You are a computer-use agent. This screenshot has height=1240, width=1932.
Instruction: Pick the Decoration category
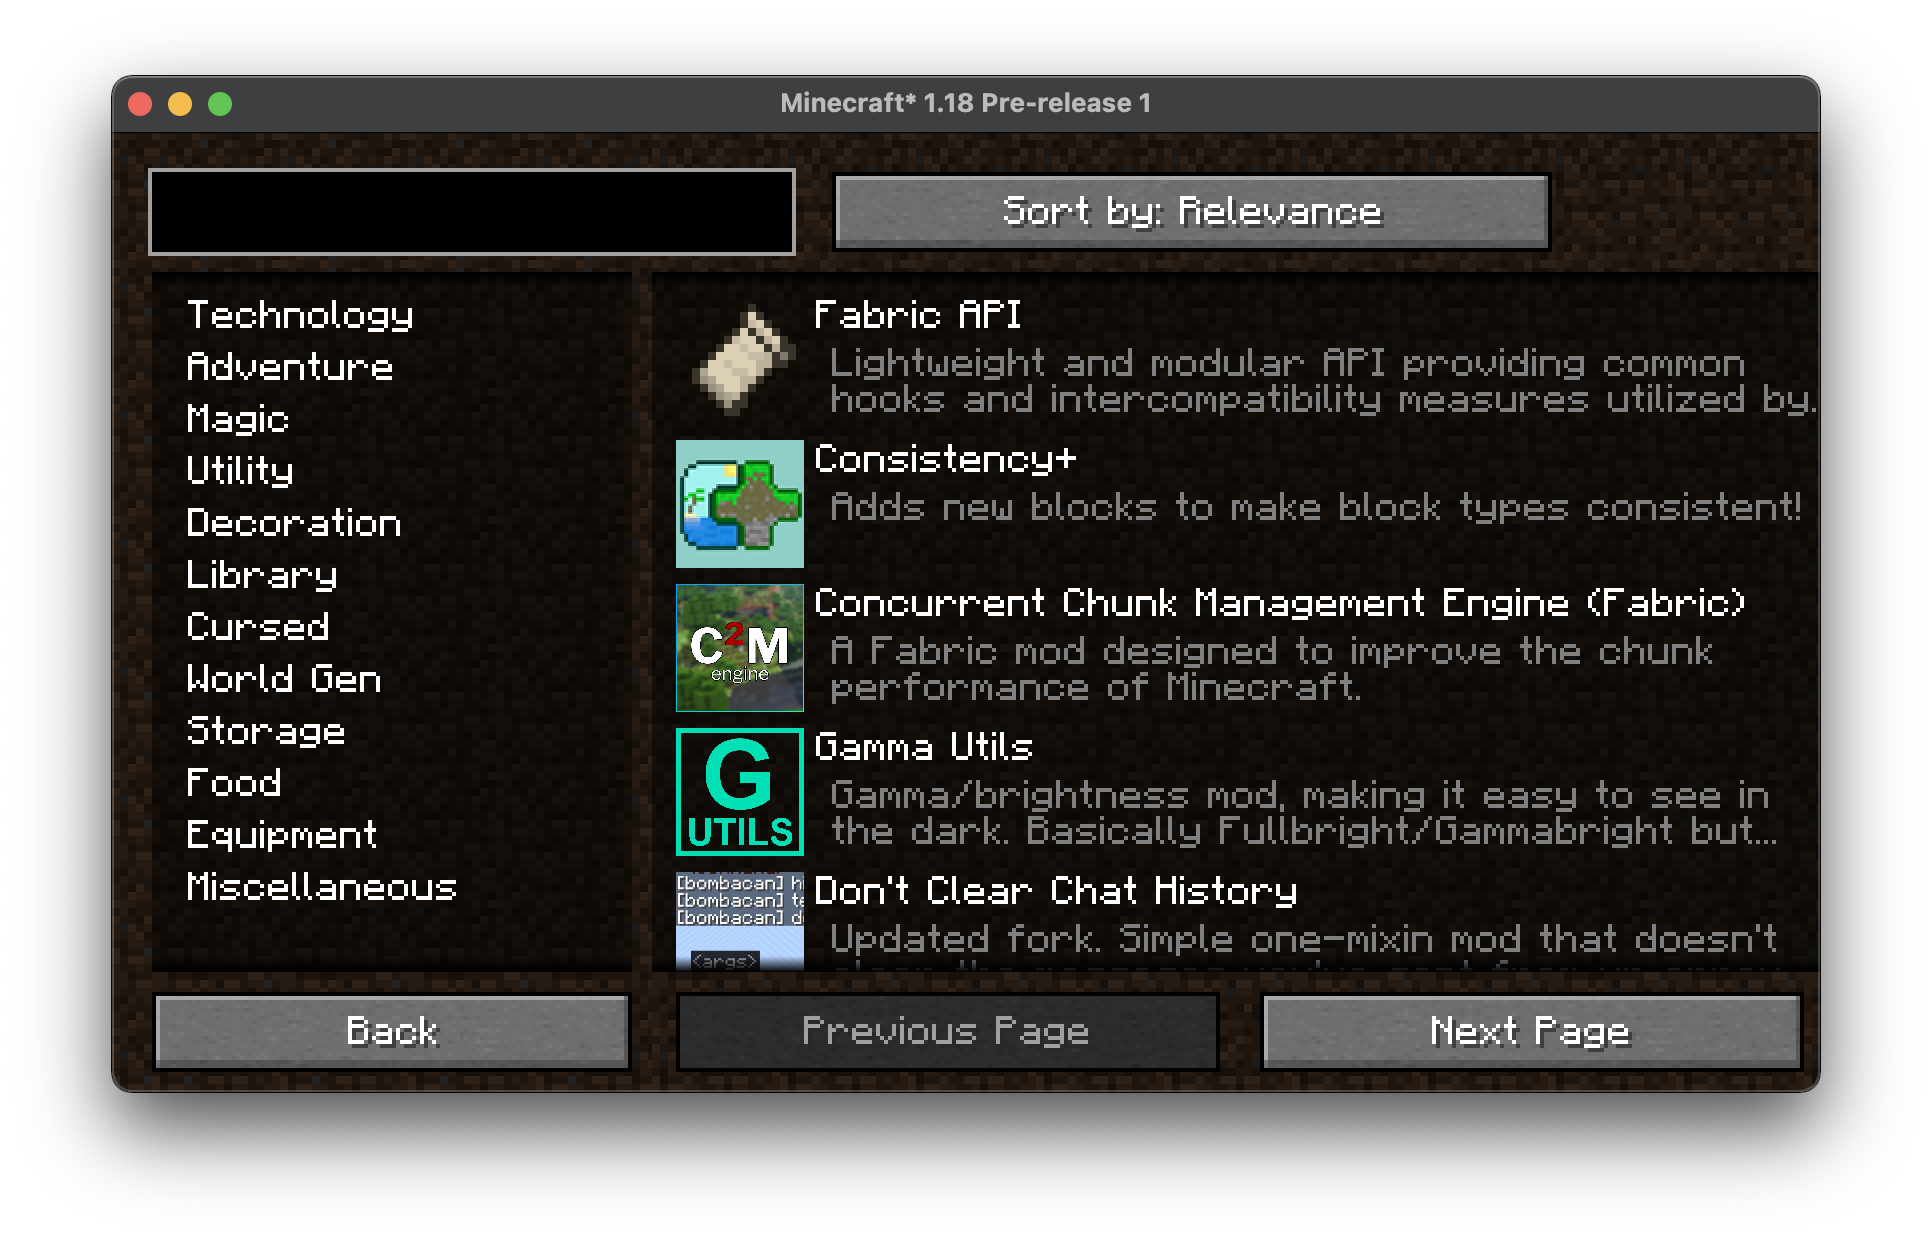294,523
